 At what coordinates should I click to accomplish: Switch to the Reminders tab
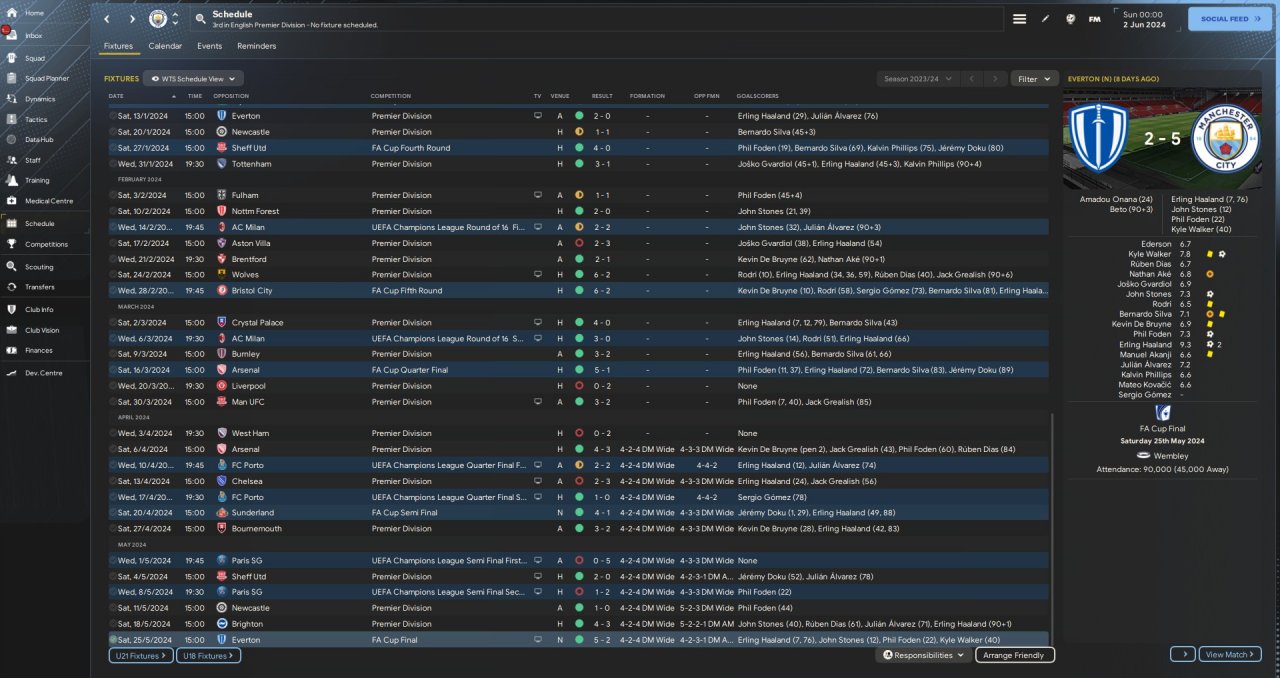click(257, 46)
